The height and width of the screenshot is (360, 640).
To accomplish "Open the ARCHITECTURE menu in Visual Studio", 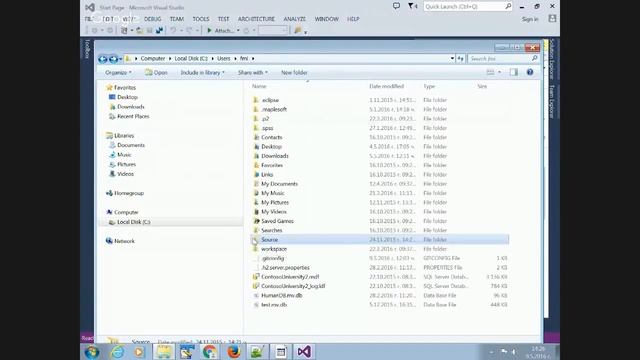I will point(256,19).
